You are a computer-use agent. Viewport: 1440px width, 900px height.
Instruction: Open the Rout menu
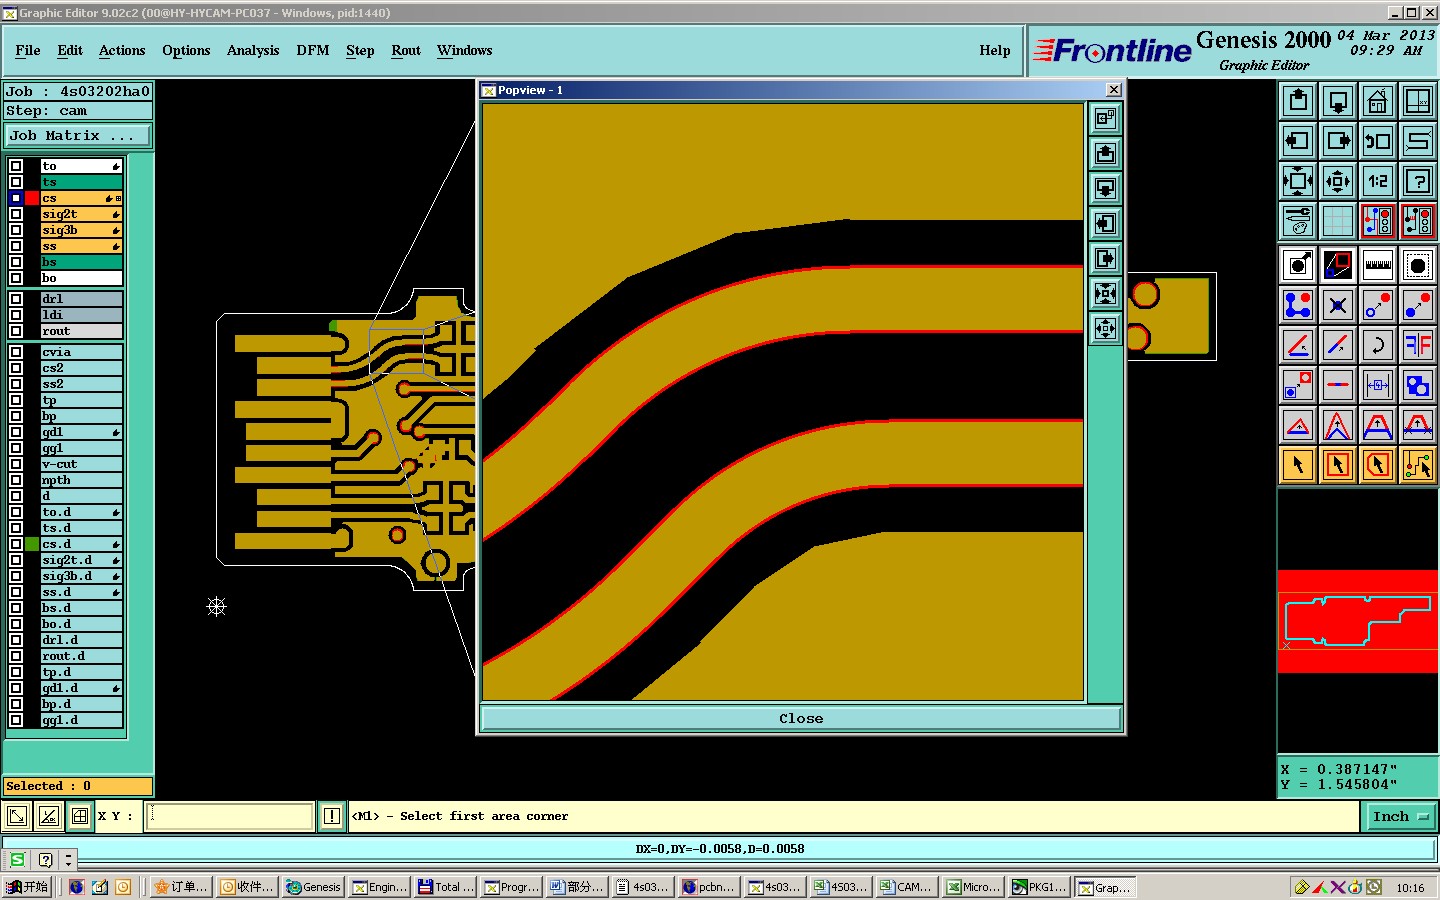405,50
